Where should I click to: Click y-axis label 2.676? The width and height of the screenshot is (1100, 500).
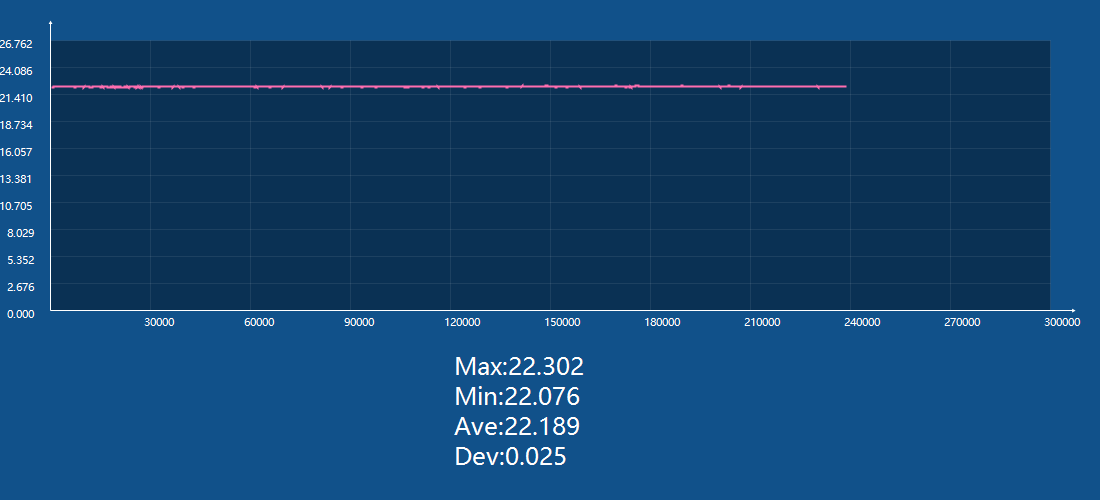click(x=20, y=287)
